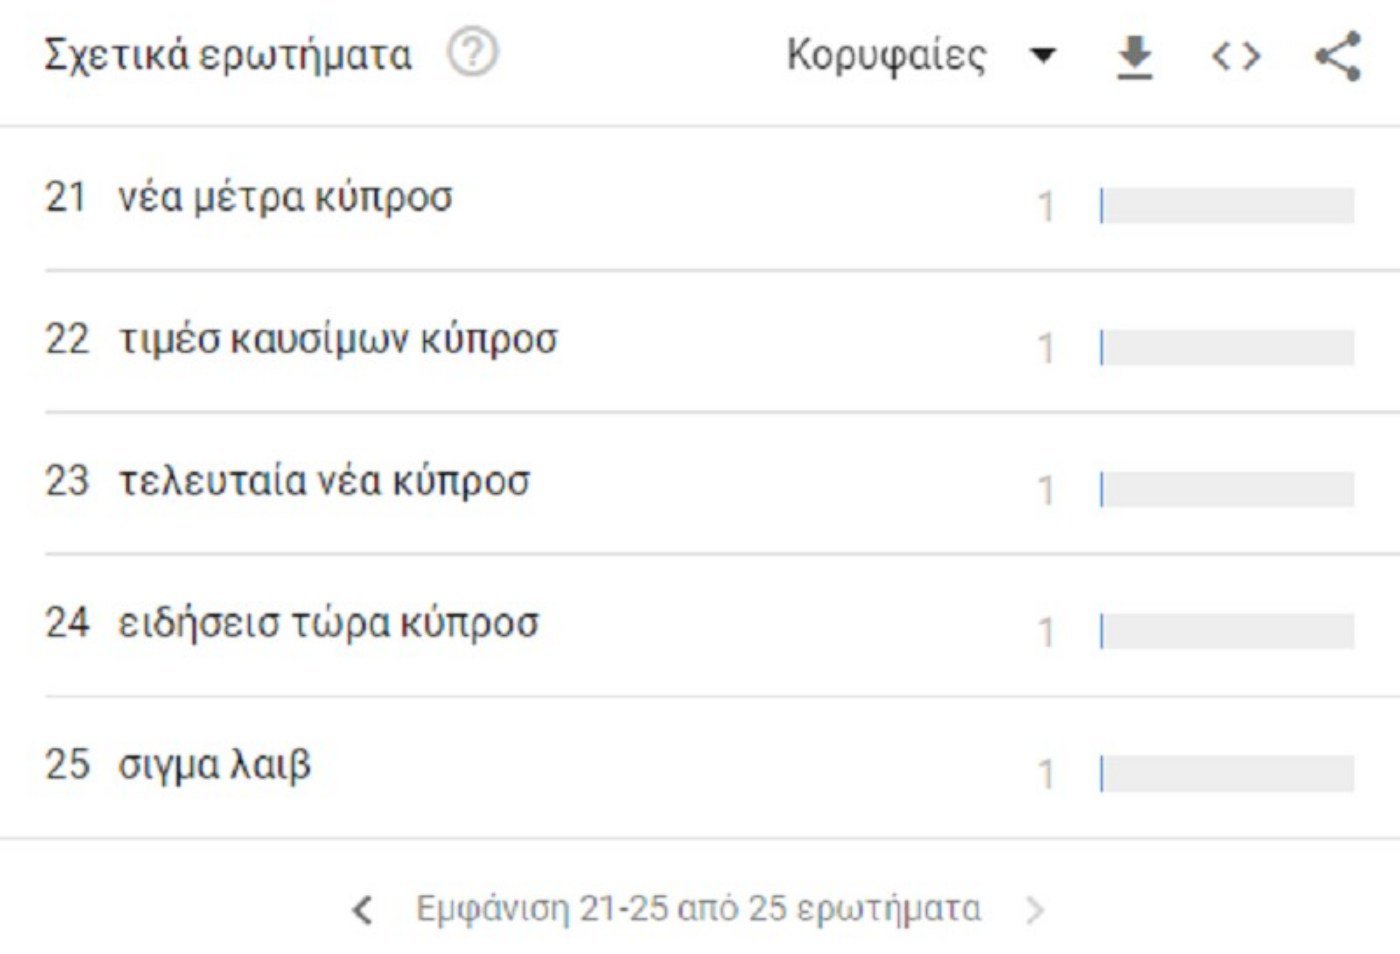The image size is (1400, 954).
Task: Click the bar for νέα μέτρα κύπροσ
Action: (x=1227, y=206)
